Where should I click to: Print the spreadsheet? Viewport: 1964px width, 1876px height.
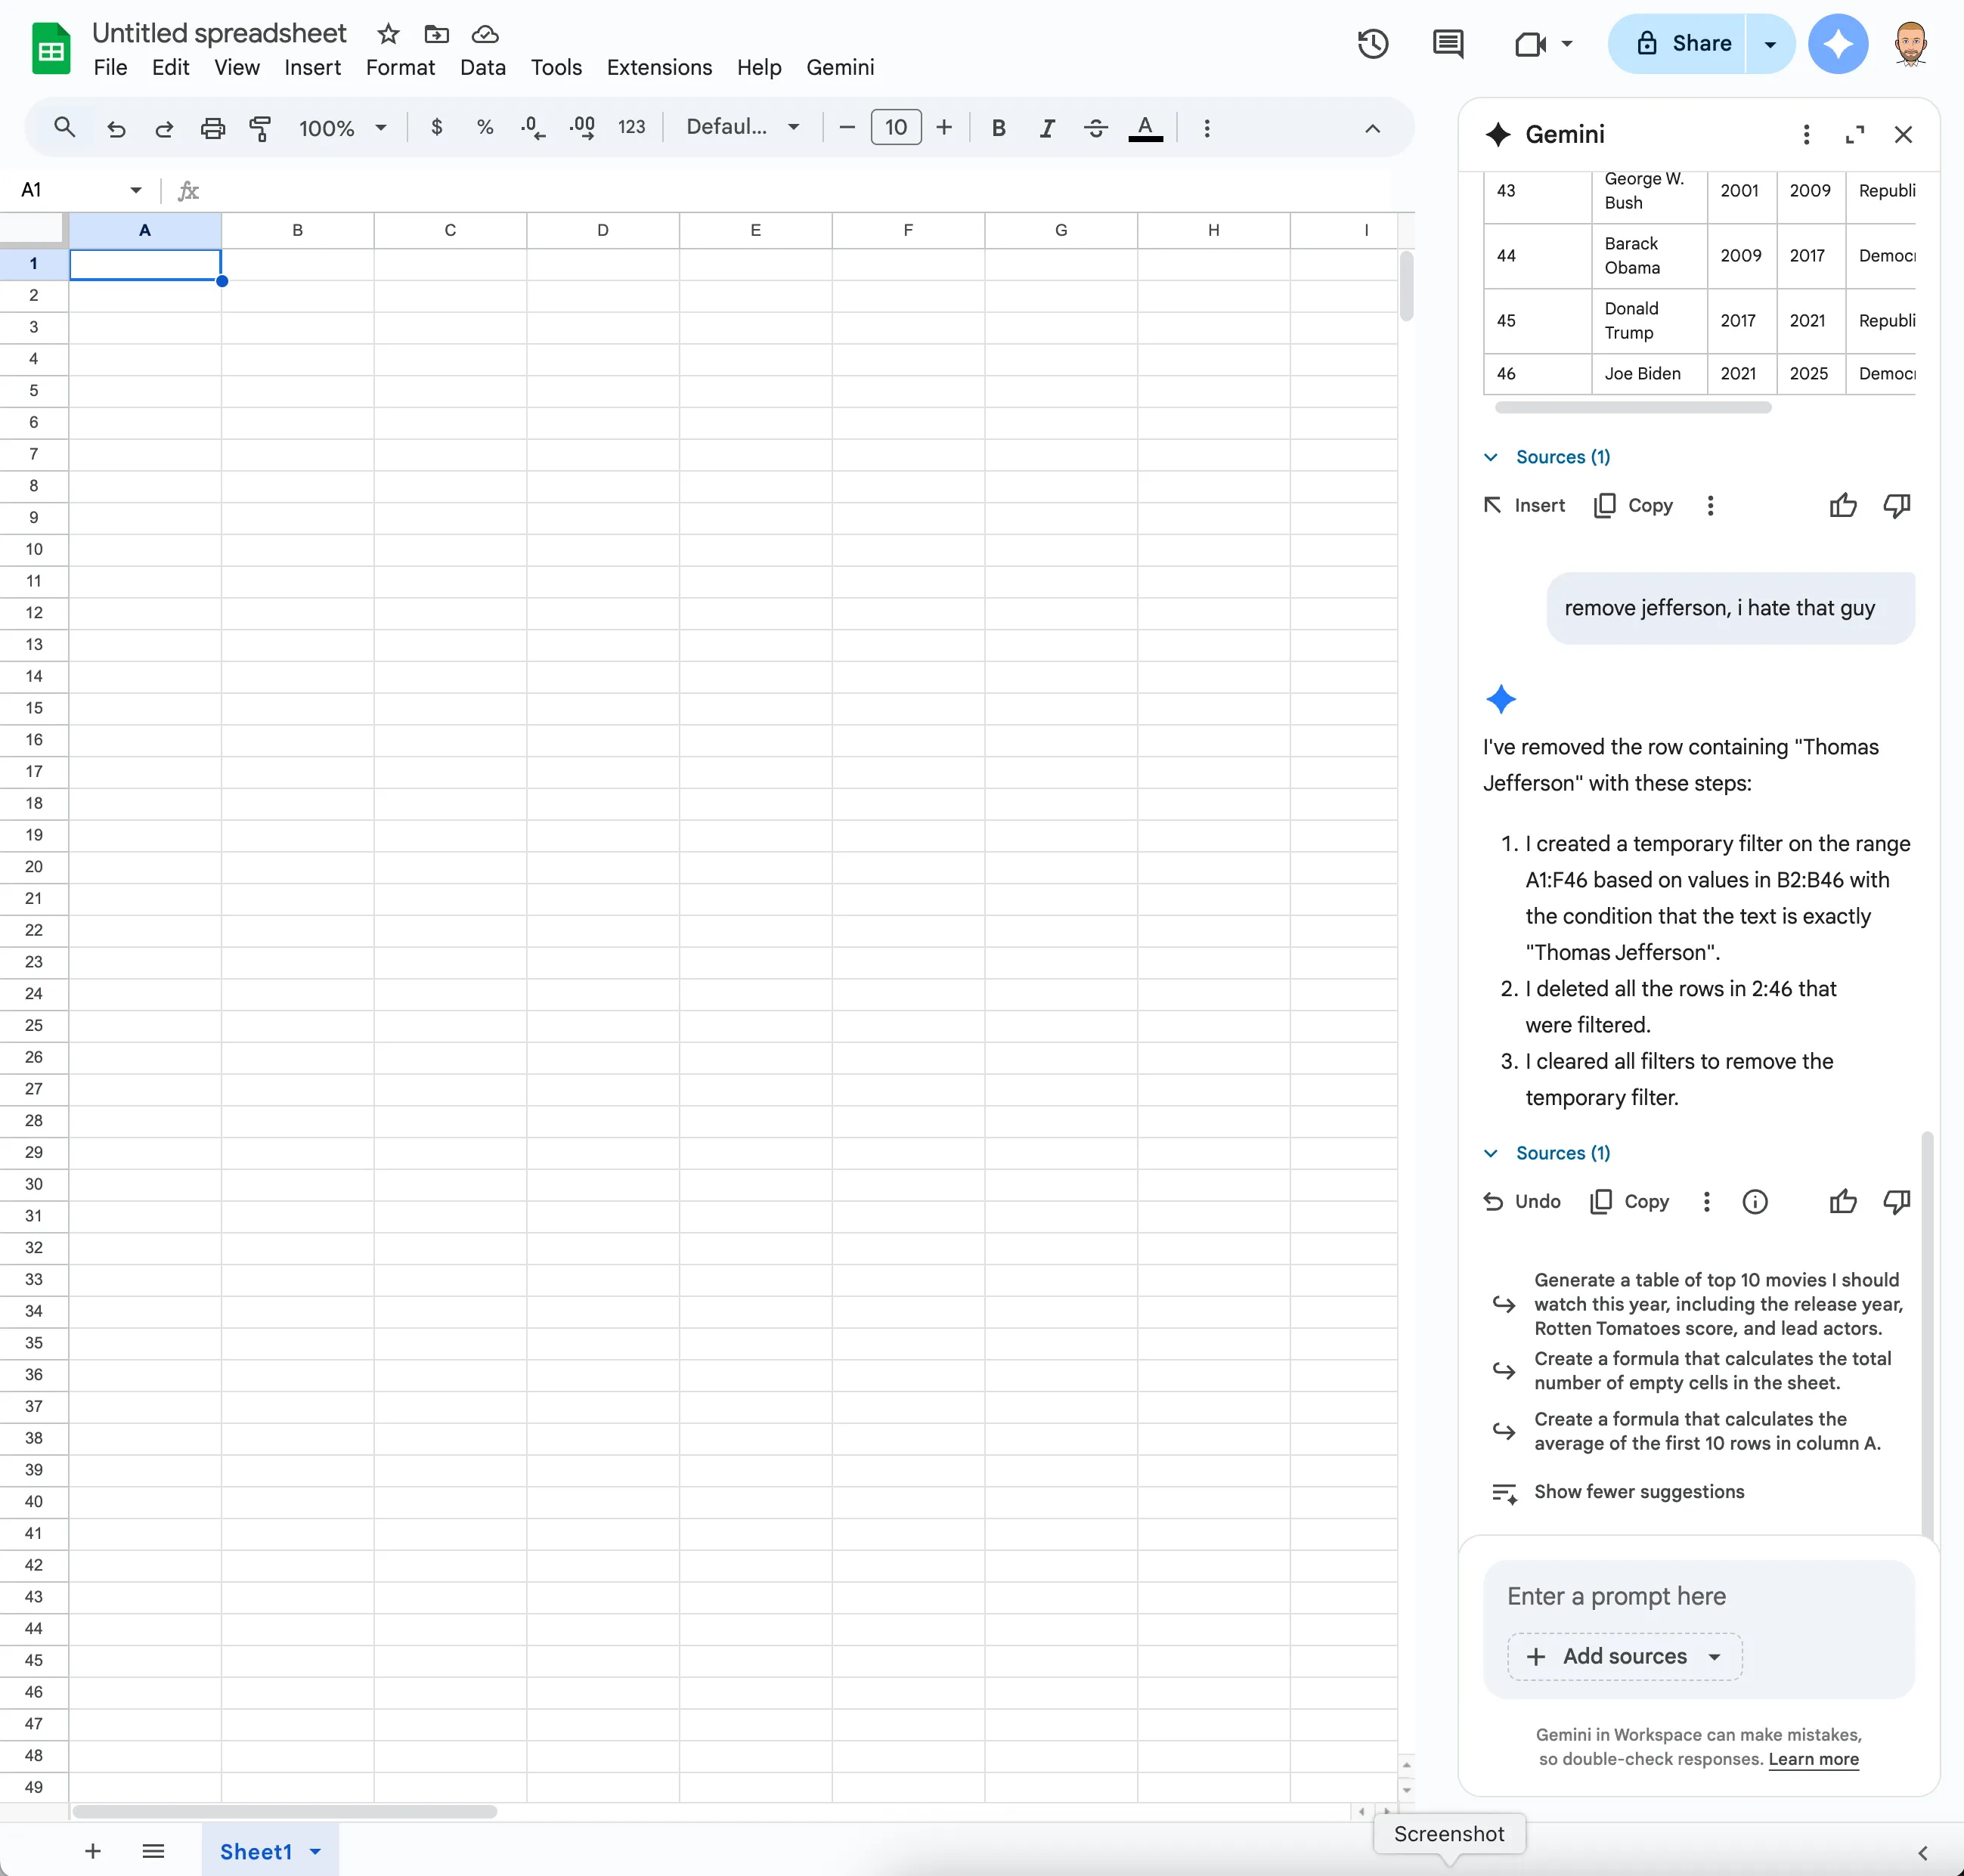coord(212,128)
